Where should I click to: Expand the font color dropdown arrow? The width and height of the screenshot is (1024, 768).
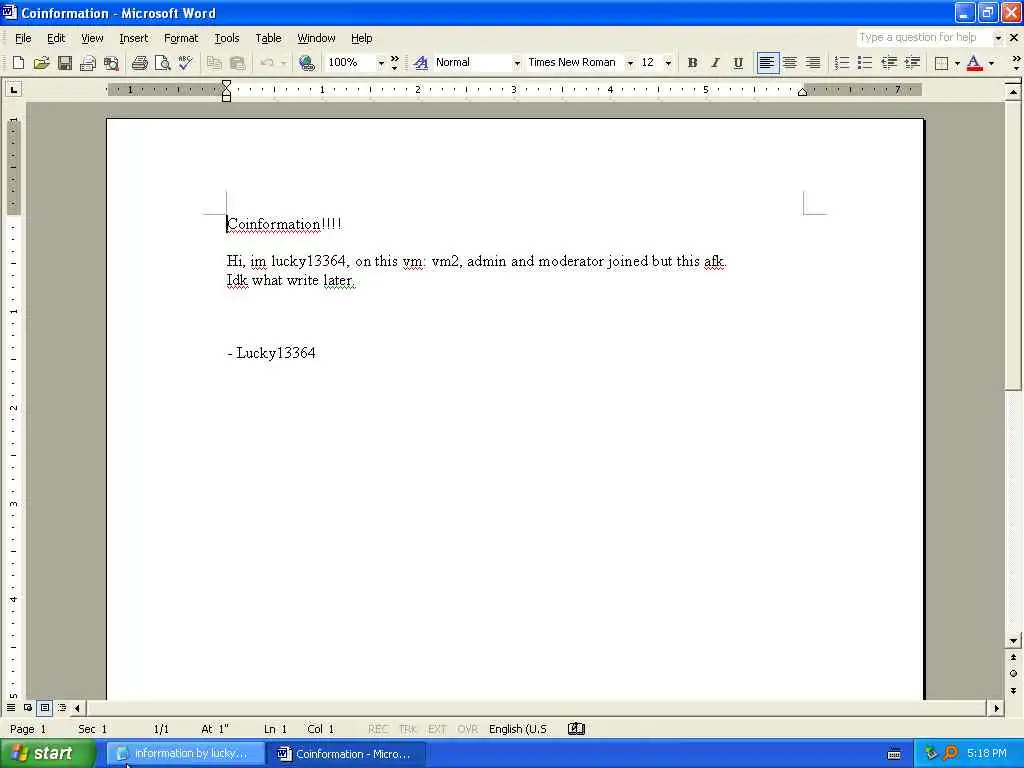(x=991, y=63)
